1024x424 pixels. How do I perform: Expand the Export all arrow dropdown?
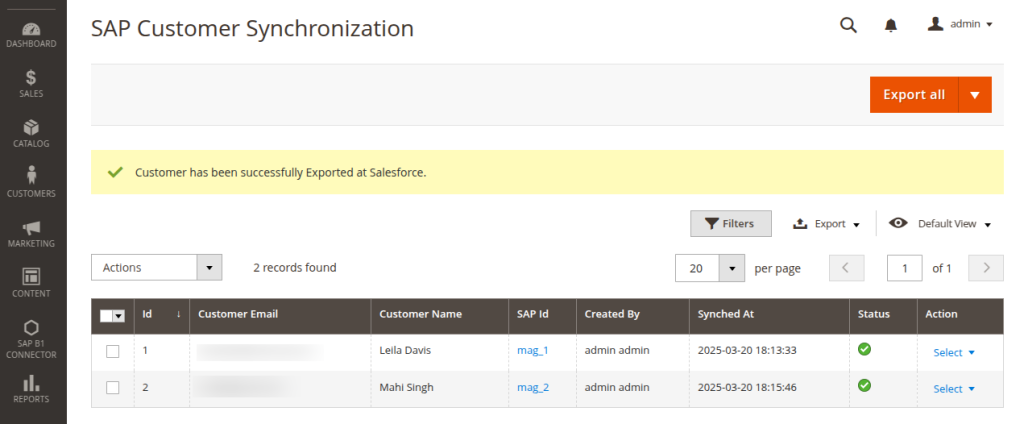(x=975, y=95)
